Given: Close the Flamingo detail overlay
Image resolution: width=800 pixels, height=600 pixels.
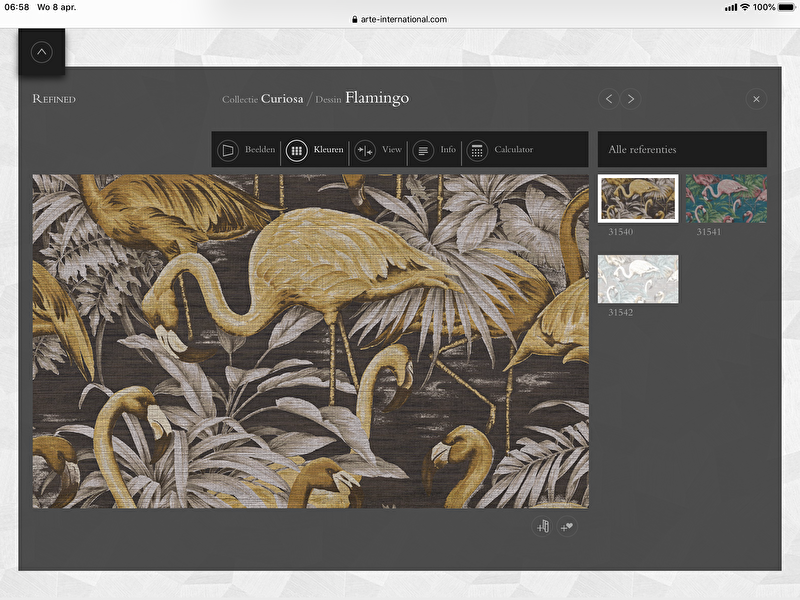Looking at the screenshot, I should click(x=756, y=99).
